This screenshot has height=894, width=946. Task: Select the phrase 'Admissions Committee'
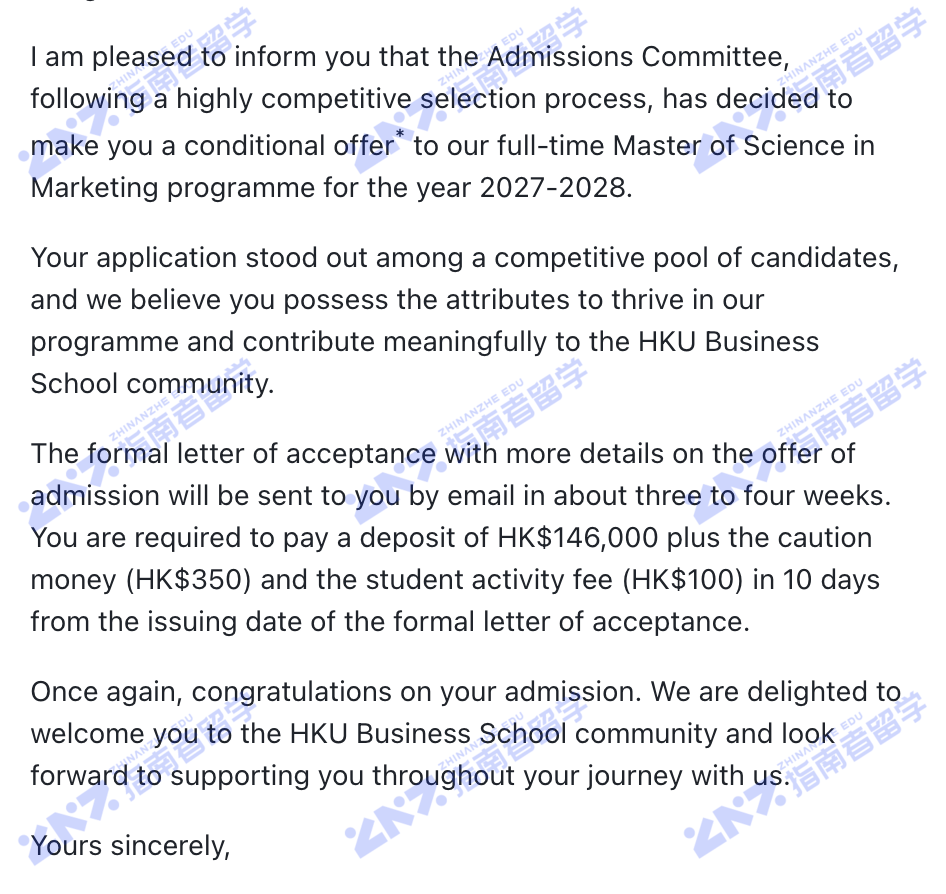pos(635,57)
